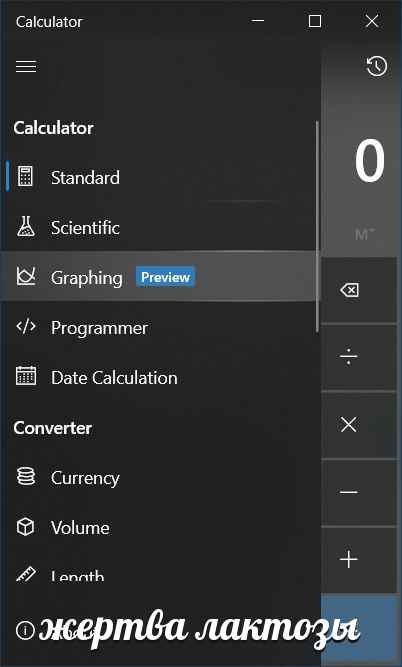Click the Scientific flask icon
The width and height of the screenshot is (402, 667).
(26, 226)
